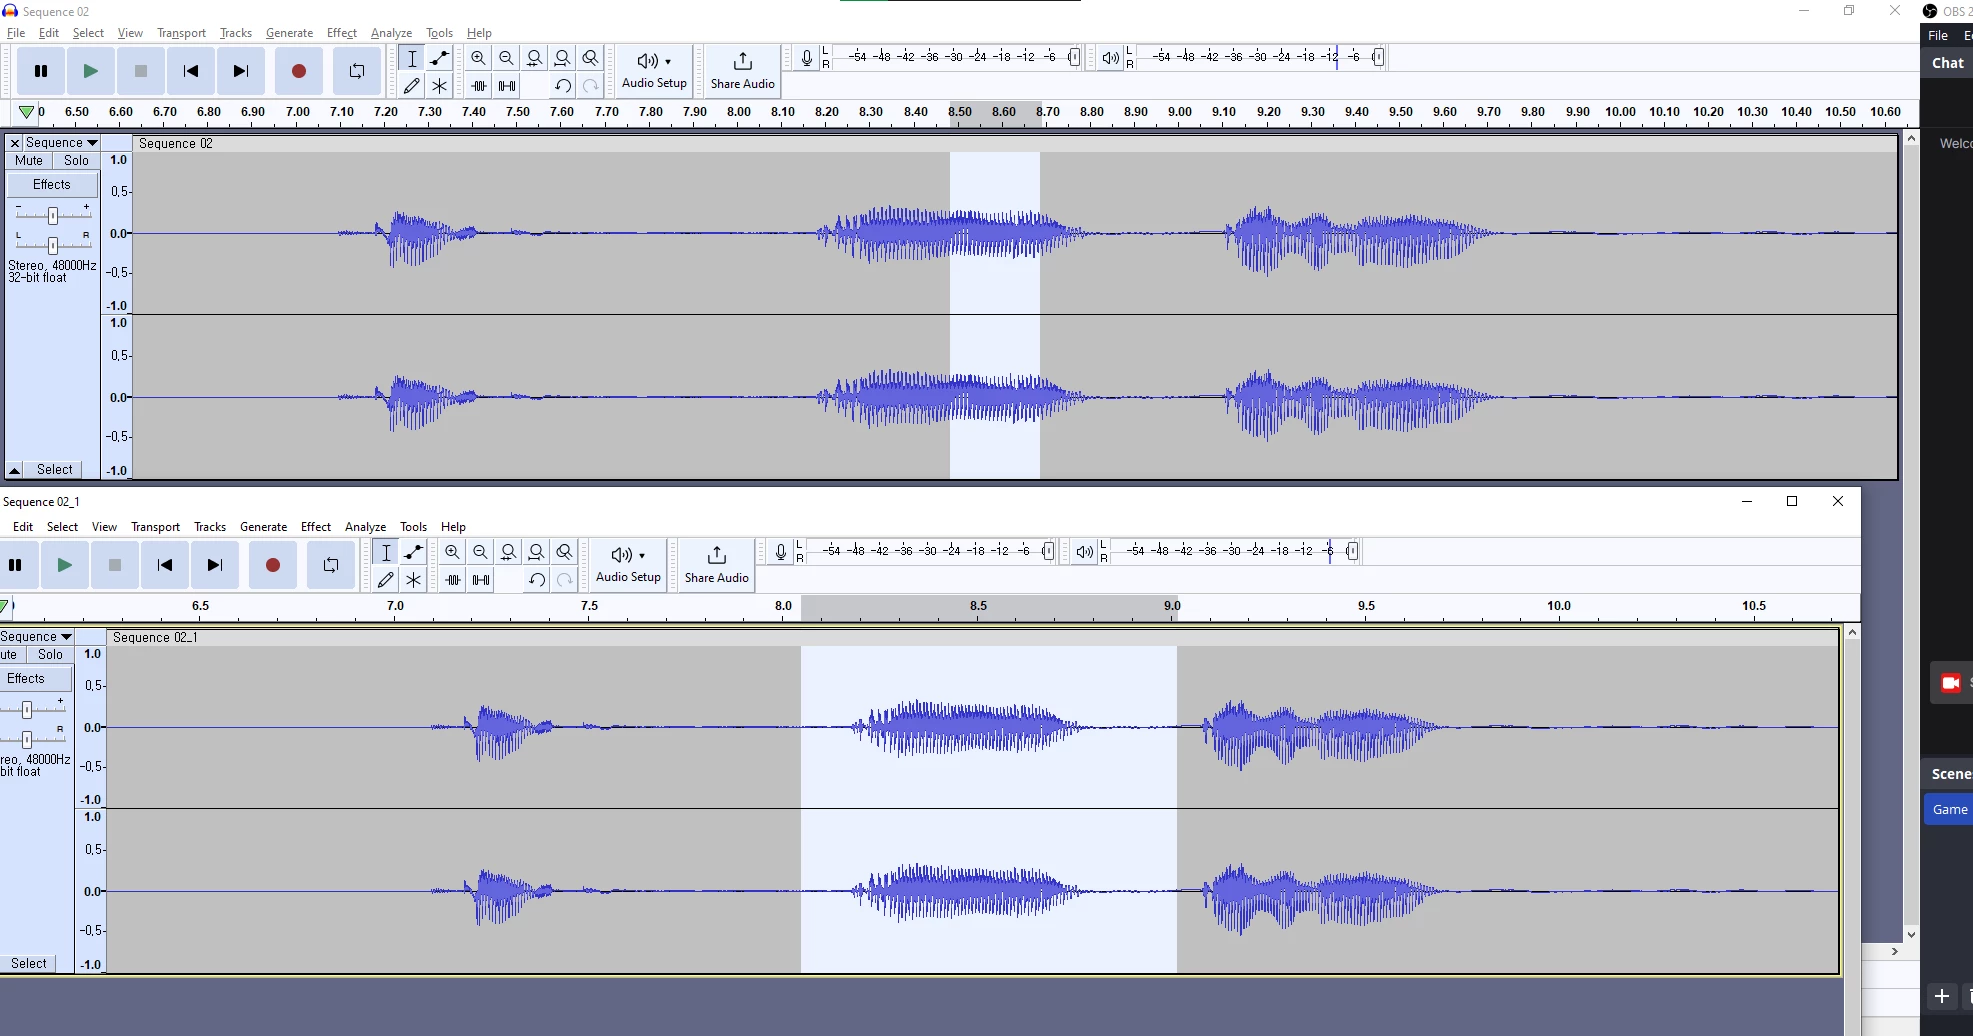The image size is (1973, 1036).
Task: Open Audio Setup dropdown in the Sequence 02_1 window
Action: point(628,565)
